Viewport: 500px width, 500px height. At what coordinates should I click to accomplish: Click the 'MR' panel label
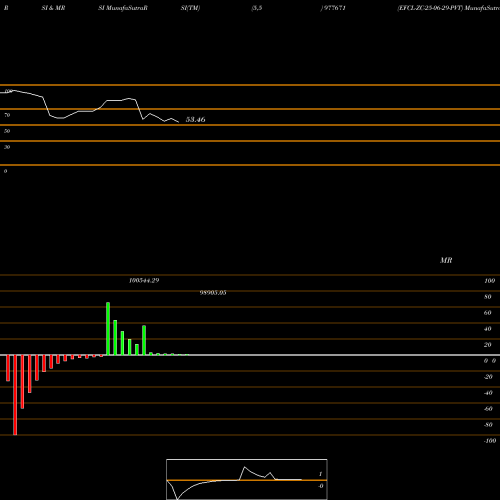(x=446, y=260)
